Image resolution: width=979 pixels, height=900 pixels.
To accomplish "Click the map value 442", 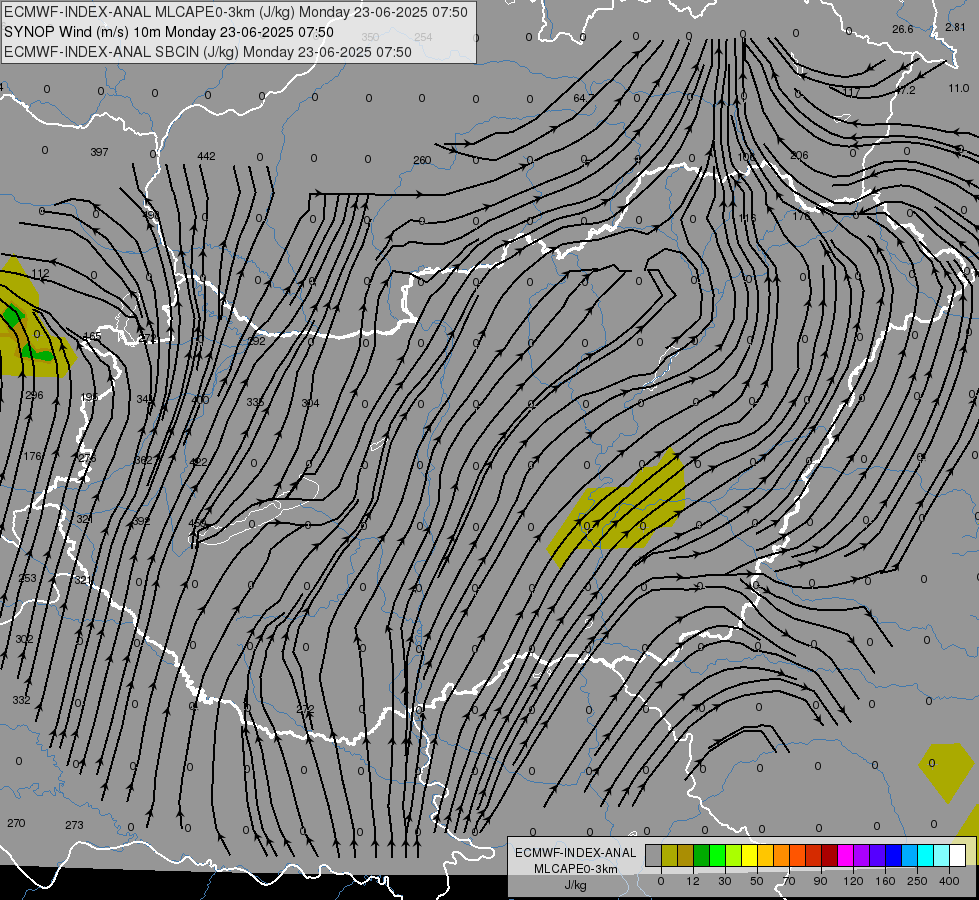I will pyautogui.click(x=206, y=156).
